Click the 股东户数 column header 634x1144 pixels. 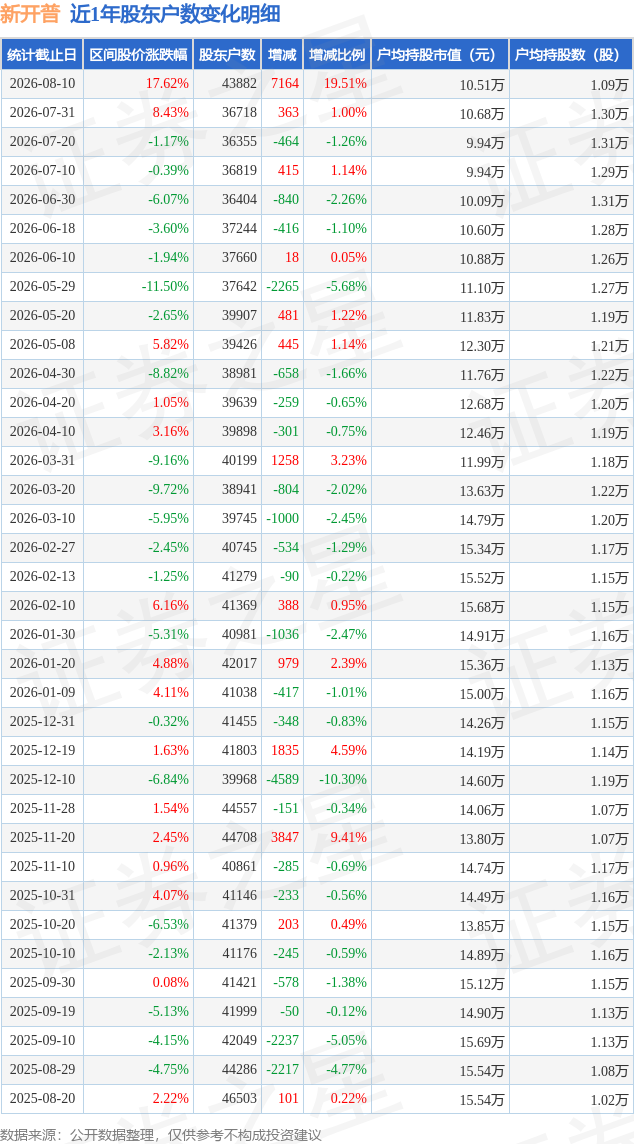(227, 55)
